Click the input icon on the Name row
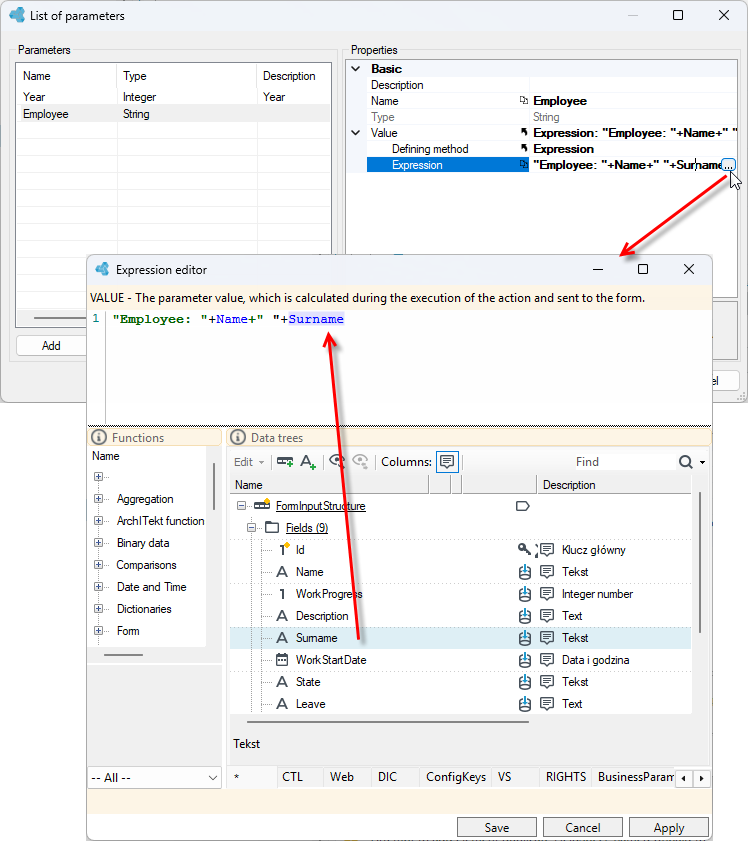The width and height of the screenshot is (748, 857). coord(525,572)
